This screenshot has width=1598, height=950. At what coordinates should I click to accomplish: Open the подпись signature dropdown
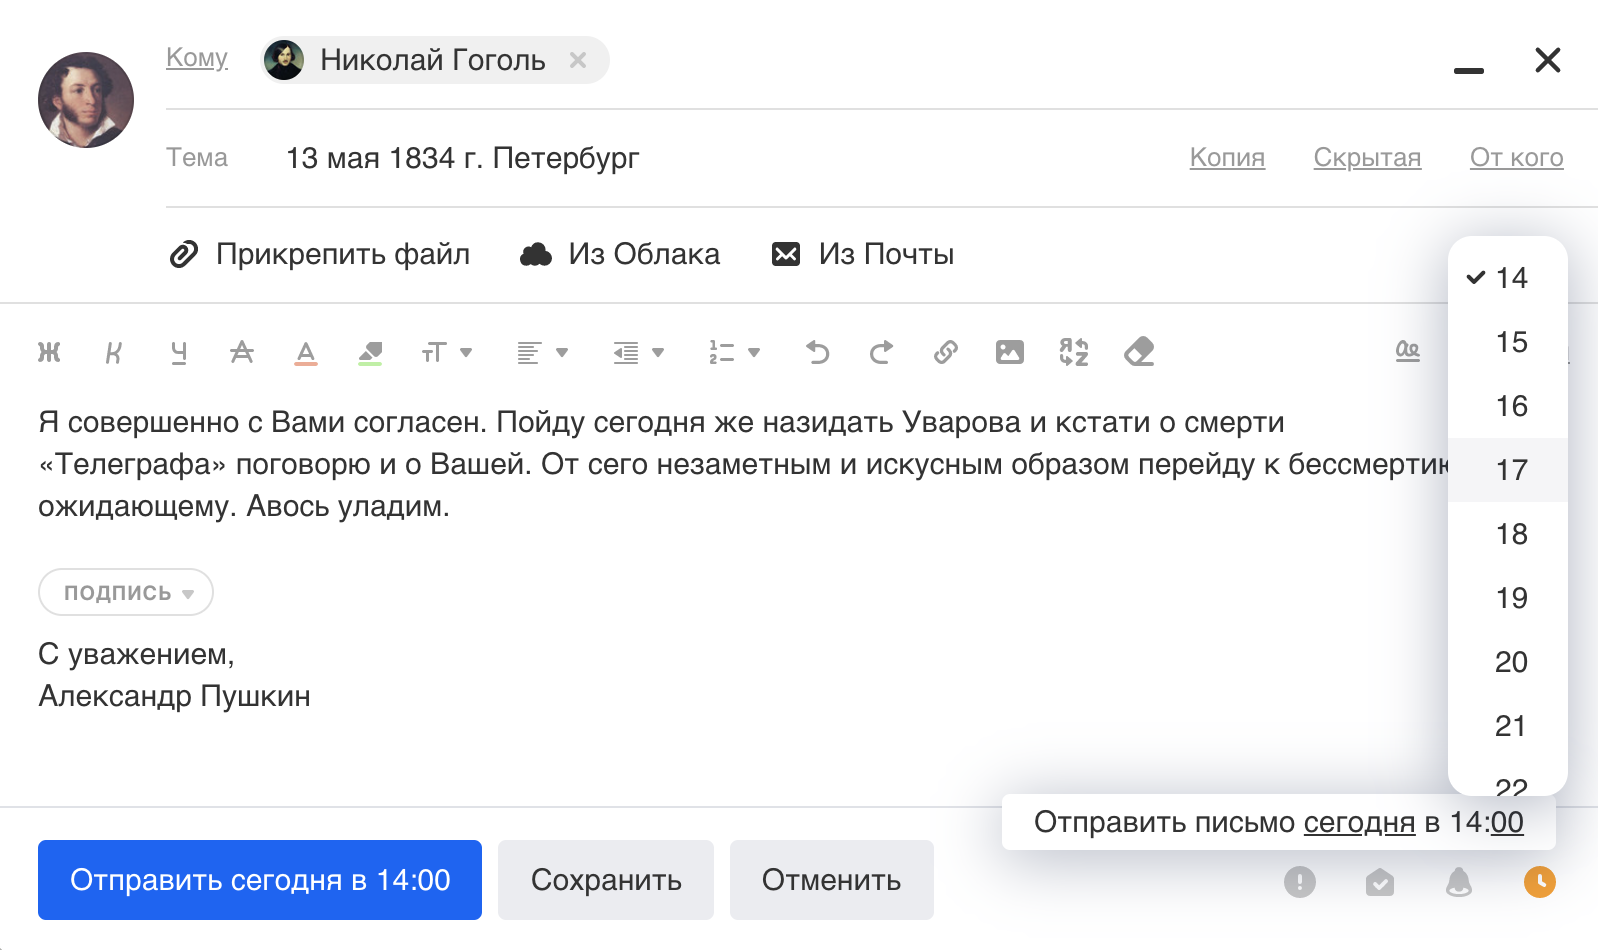(x=126, y=592)
